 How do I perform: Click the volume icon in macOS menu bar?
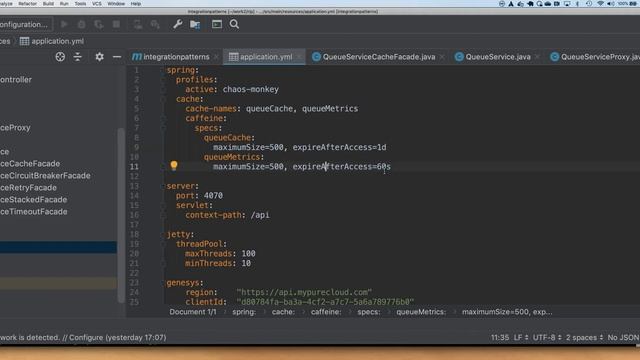(x=611, y=4)
